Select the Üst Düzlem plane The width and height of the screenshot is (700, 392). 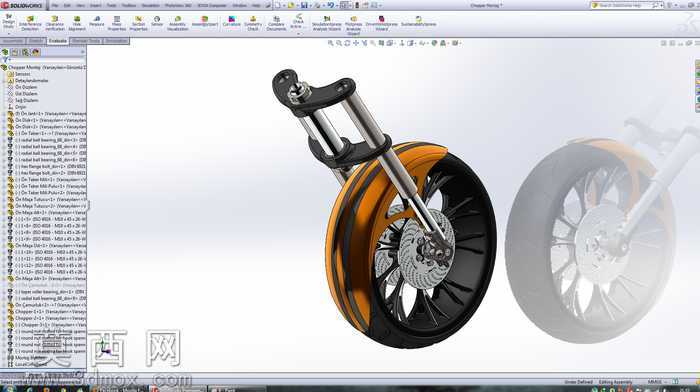[x=26, y=94]
